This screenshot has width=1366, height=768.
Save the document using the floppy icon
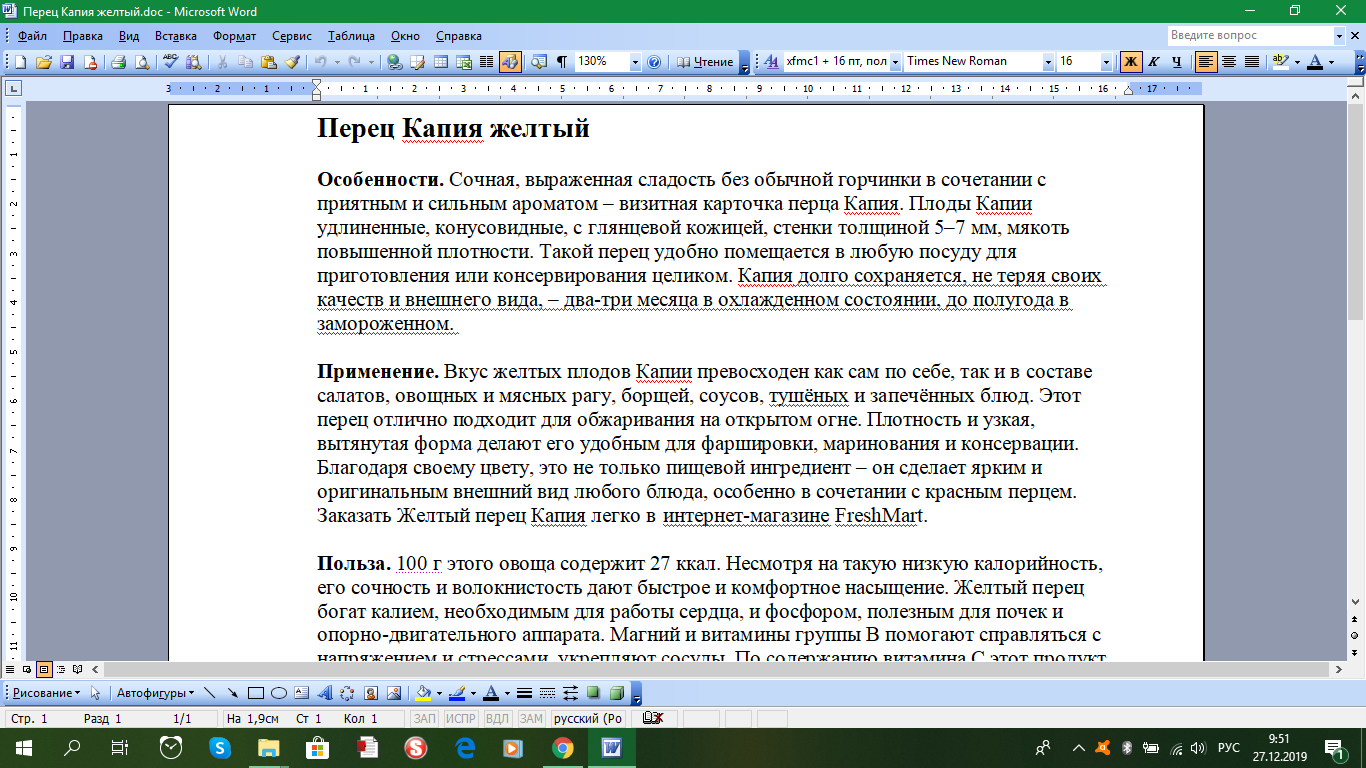tap(67, 61)
